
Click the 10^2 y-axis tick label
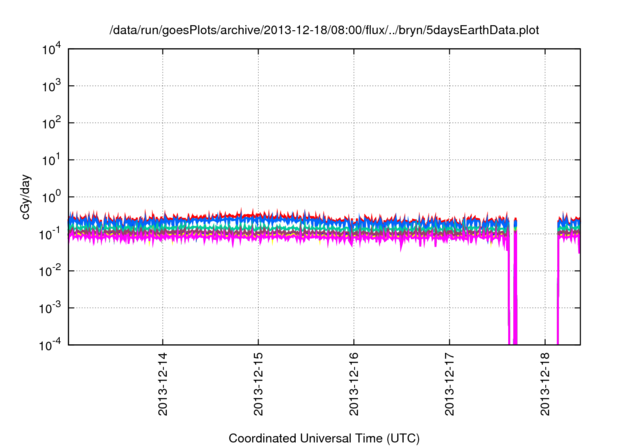coord(51,123)
